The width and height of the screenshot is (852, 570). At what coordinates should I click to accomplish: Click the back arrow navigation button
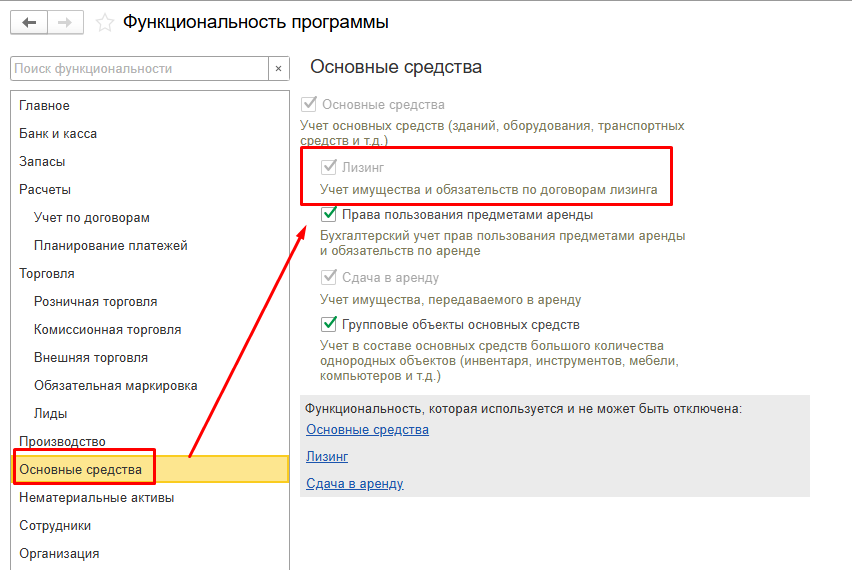pos(29,23)
